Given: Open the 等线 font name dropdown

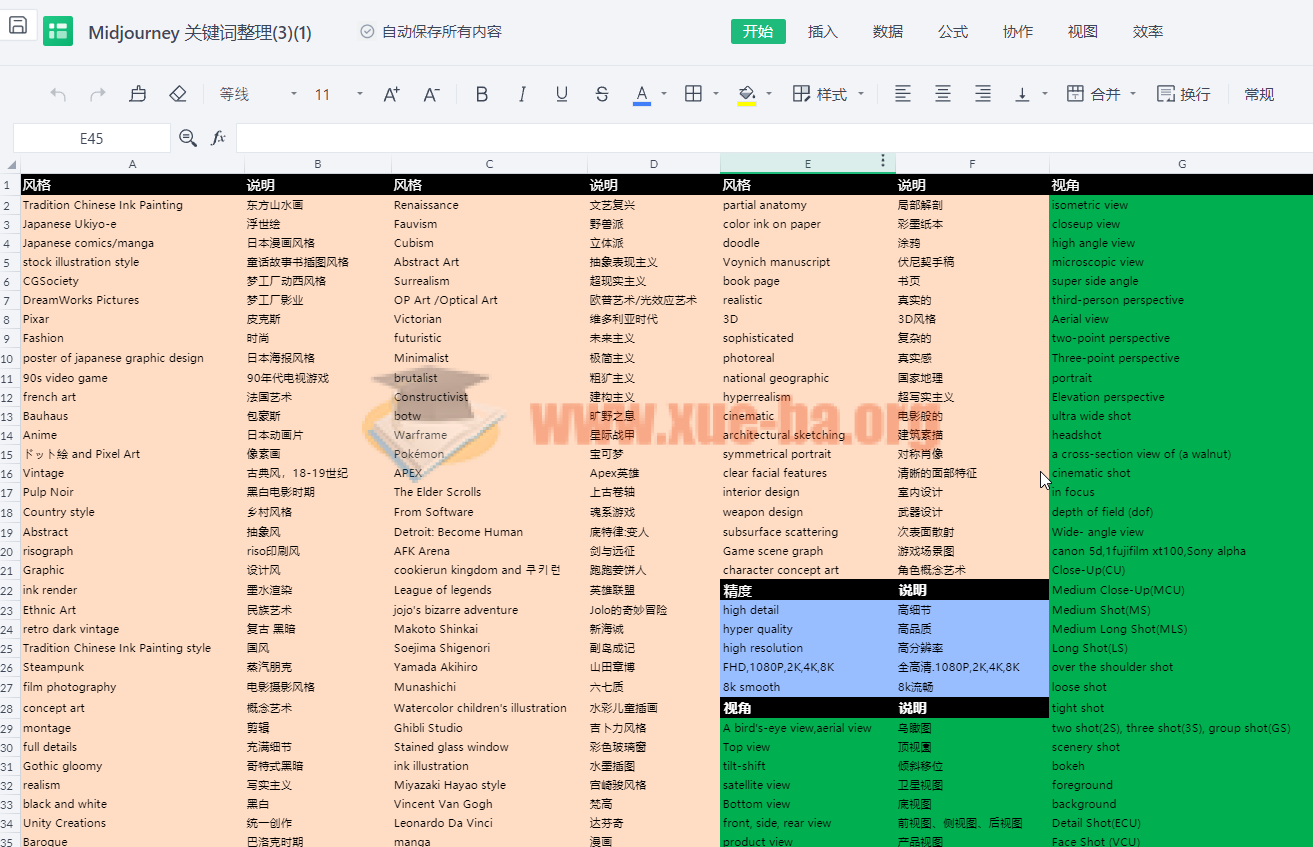Looking at the screenshot, I should point(258,94).
